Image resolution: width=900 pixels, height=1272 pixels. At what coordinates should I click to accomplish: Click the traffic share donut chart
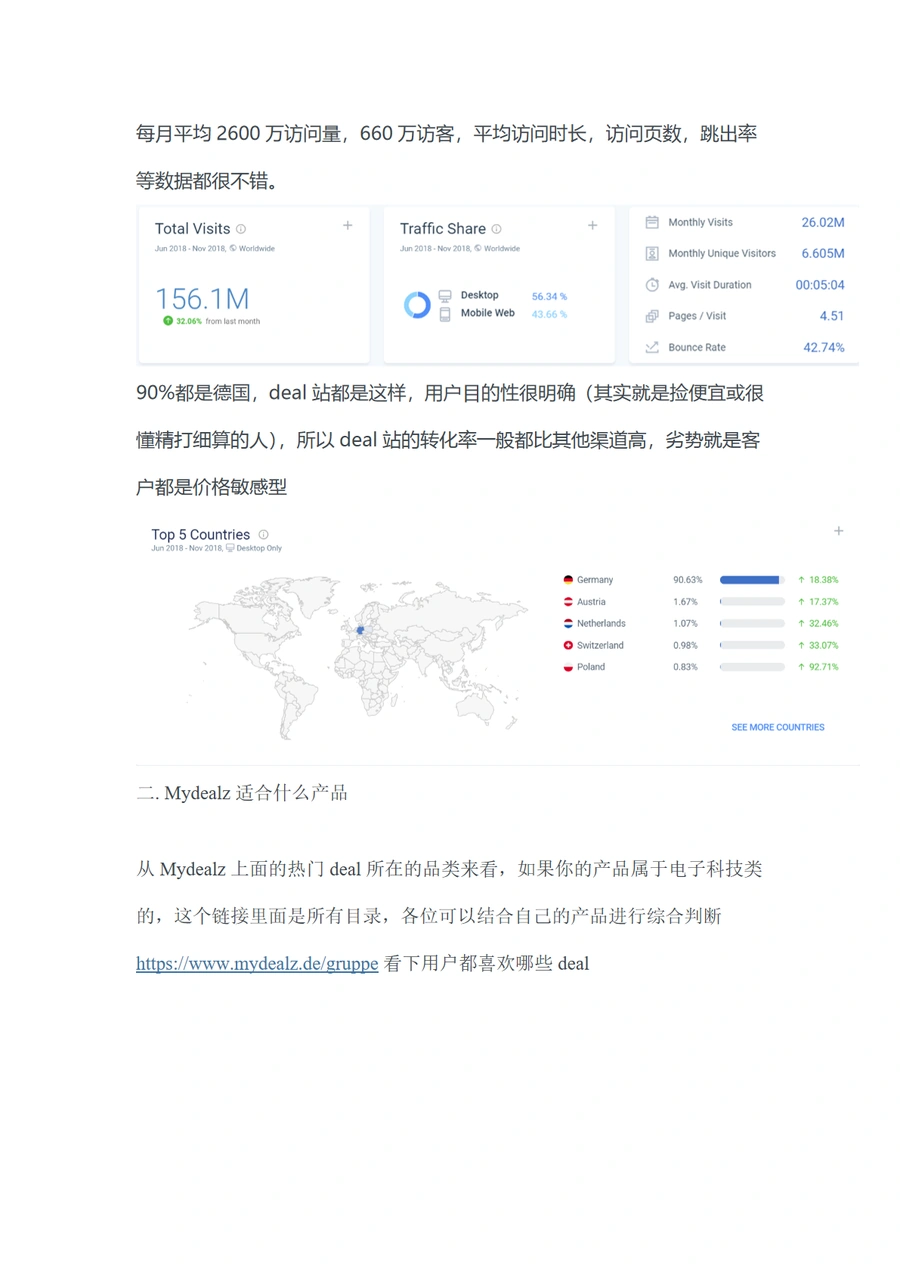pyautogui.click(x=417, y=305)
